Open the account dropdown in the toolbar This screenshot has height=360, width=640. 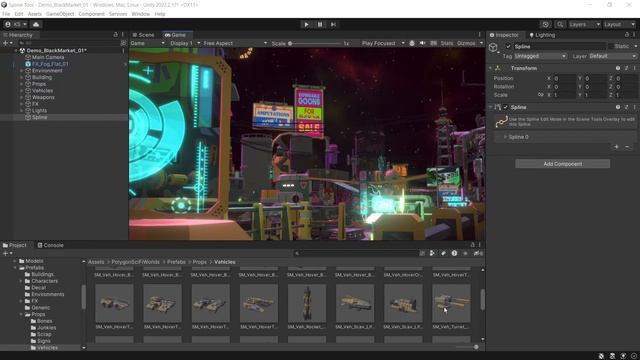pyautogui.click(x=16, y=24)
